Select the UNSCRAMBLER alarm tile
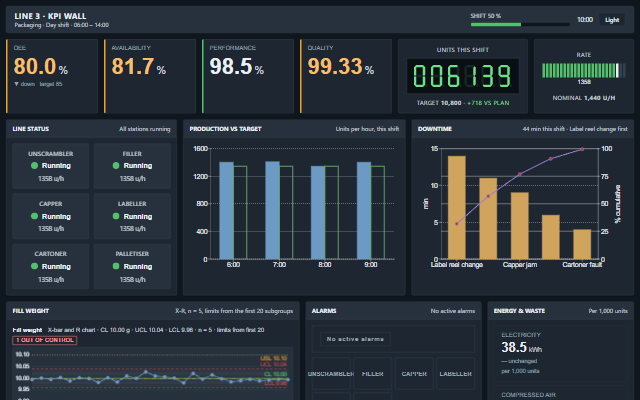 coord(331,373)
